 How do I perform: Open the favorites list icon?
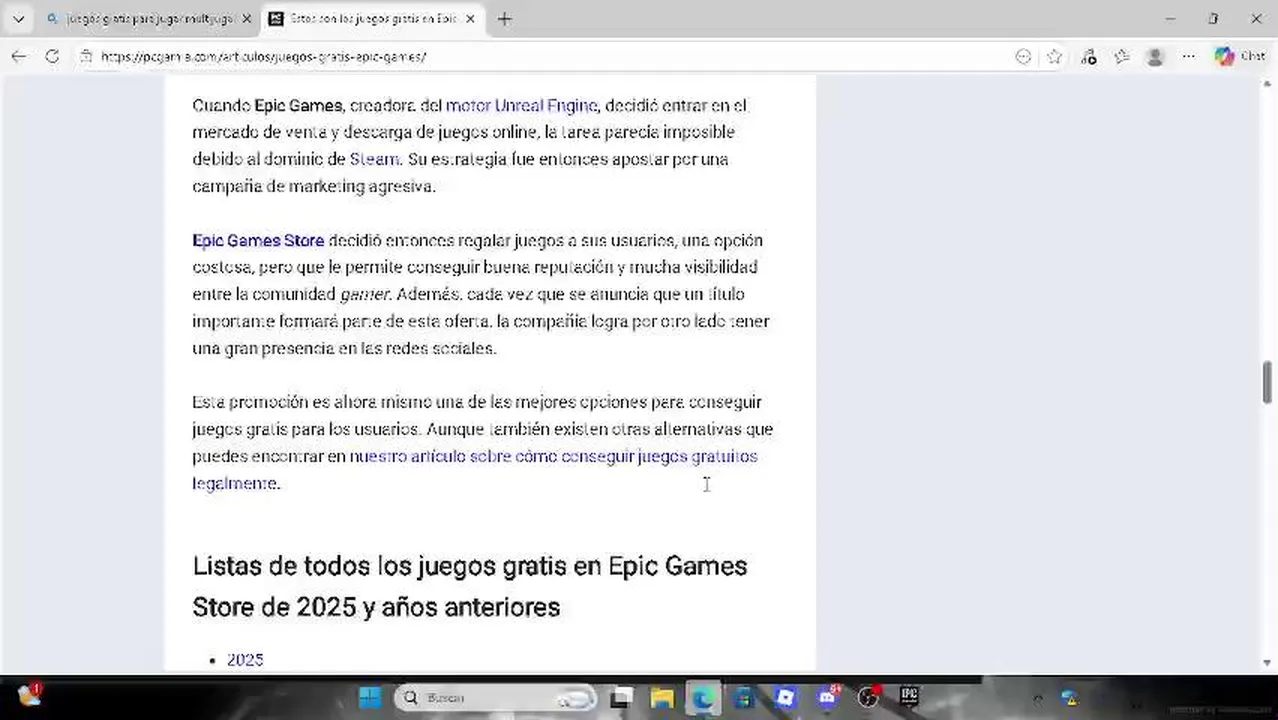(1122, 57)
